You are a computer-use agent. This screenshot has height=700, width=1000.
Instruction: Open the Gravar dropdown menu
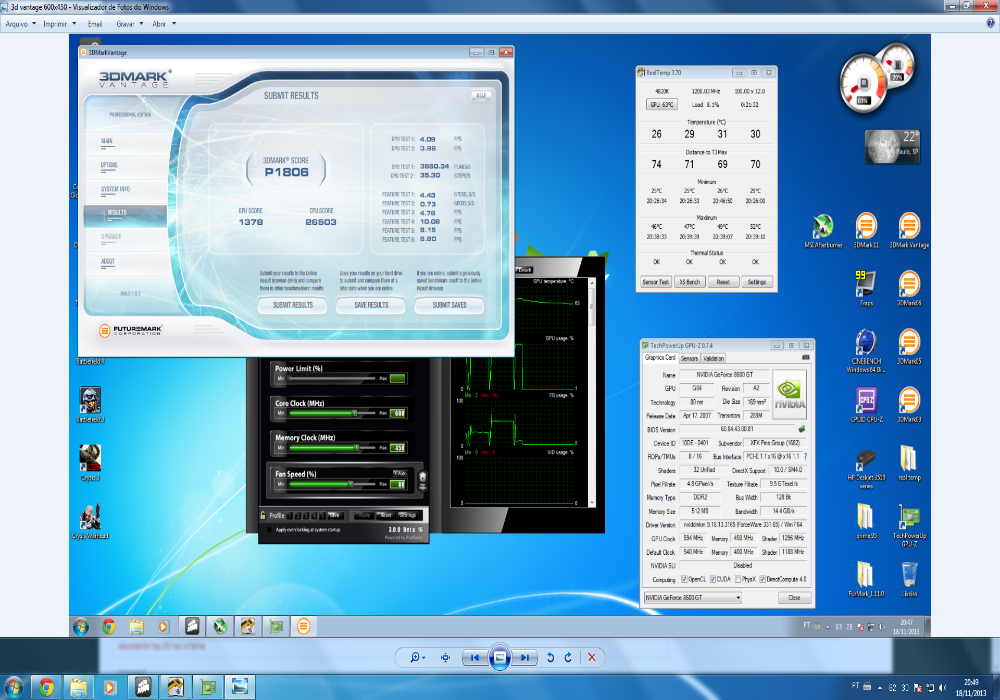pyautogui.click(x=129, y=24)
